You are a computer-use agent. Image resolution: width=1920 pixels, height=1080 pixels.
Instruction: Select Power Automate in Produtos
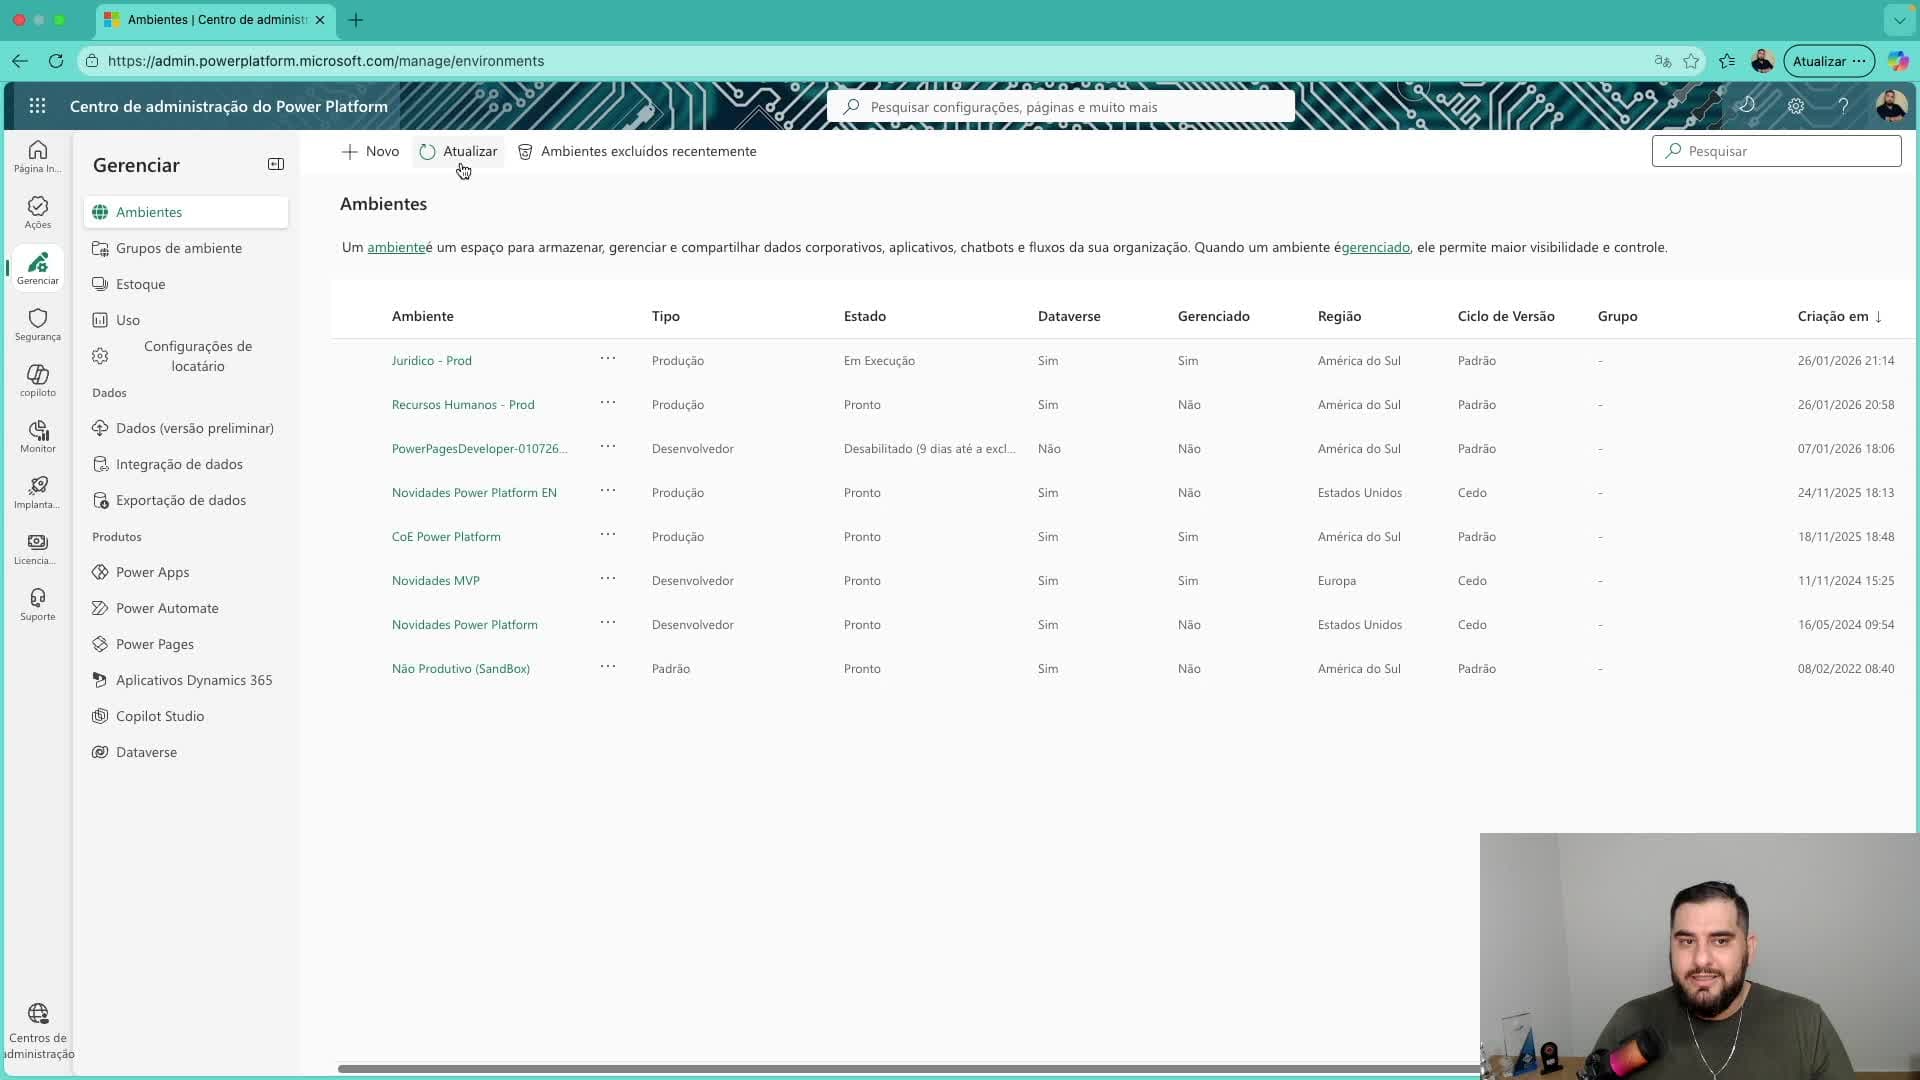[x=167, y=608]
